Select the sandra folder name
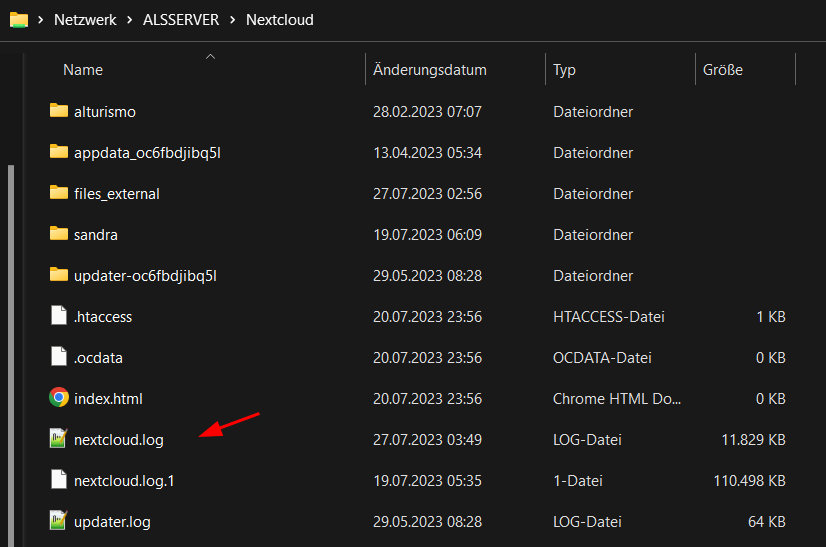The height and width of the screenshot is (547, 826). (96, 235)
